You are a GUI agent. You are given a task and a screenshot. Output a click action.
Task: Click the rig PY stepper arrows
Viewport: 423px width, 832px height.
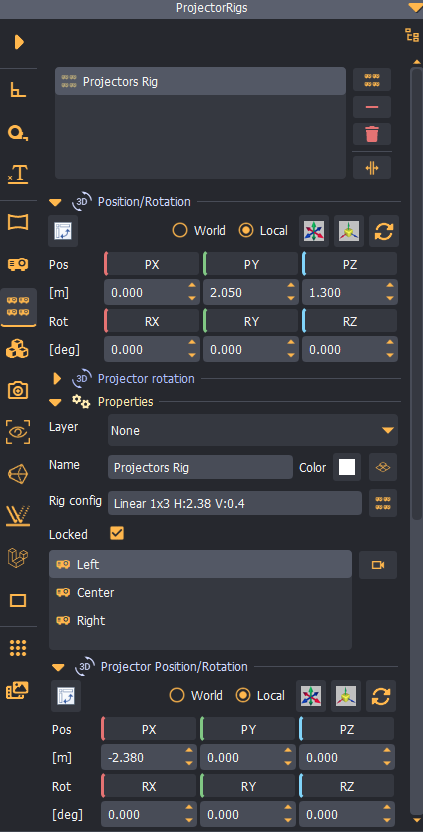pyautogui.click(x=291, y=292)
